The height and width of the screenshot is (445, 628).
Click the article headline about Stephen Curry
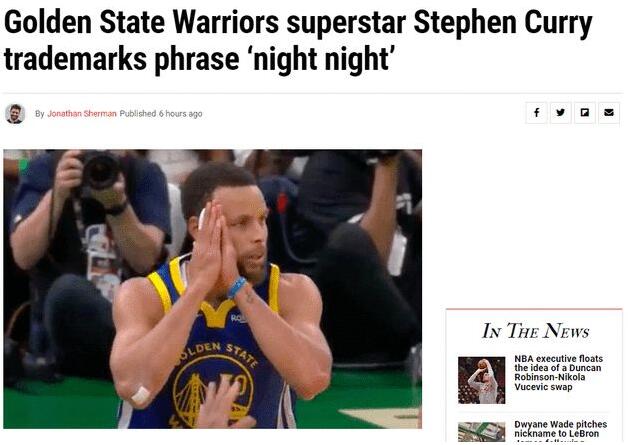[x=298, y=40]
